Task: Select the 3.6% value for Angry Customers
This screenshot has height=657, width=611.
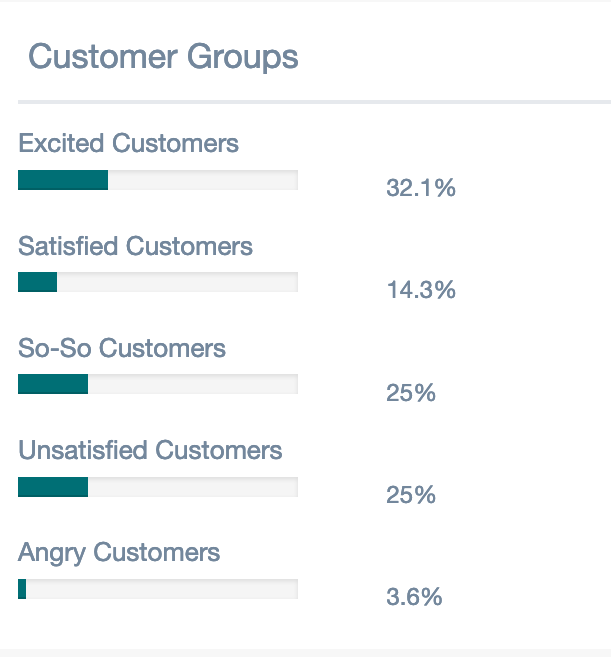Action: 414,598
